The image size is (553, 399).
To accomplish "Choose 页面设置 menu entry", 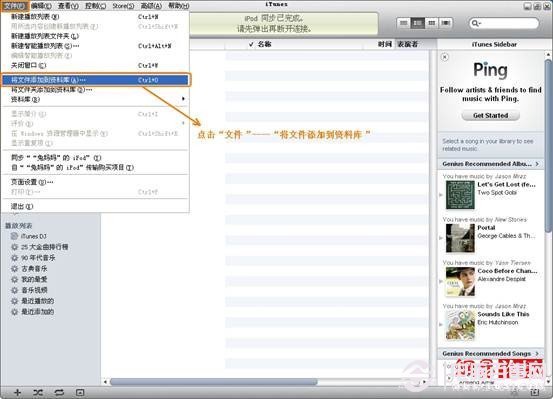I will point(95,182).
